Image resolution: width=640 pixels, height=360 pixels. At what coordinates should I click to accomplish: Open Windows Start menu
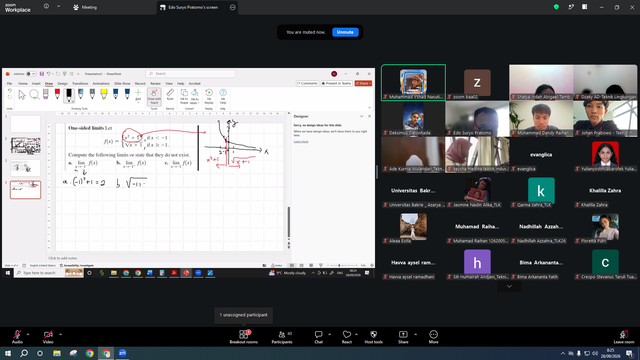click(x=8, y=353)
